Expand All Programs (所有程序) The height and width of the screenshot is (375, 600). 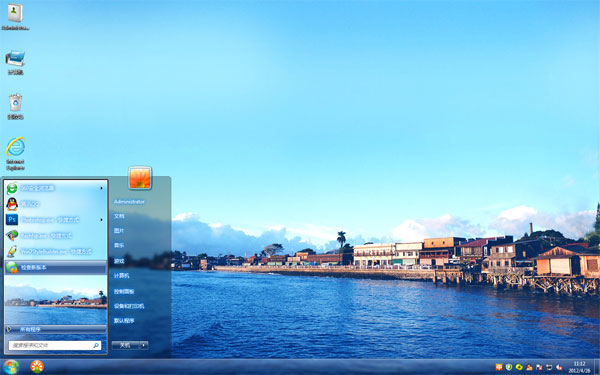coord(55,329)
